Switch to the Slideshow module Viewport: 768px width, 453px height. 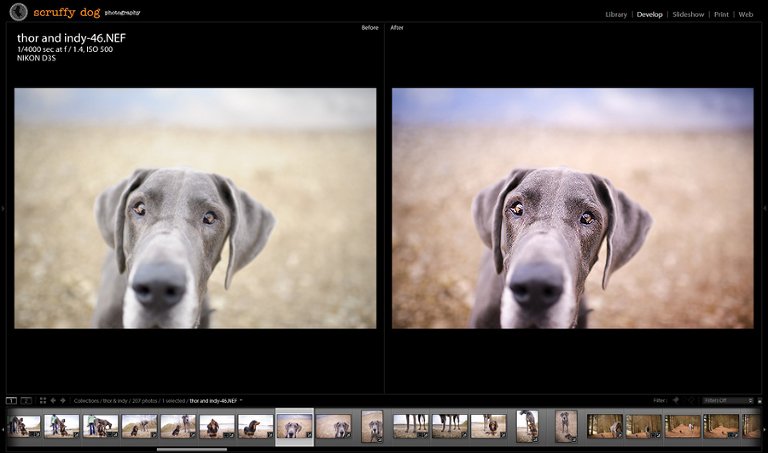coord(688,15)
